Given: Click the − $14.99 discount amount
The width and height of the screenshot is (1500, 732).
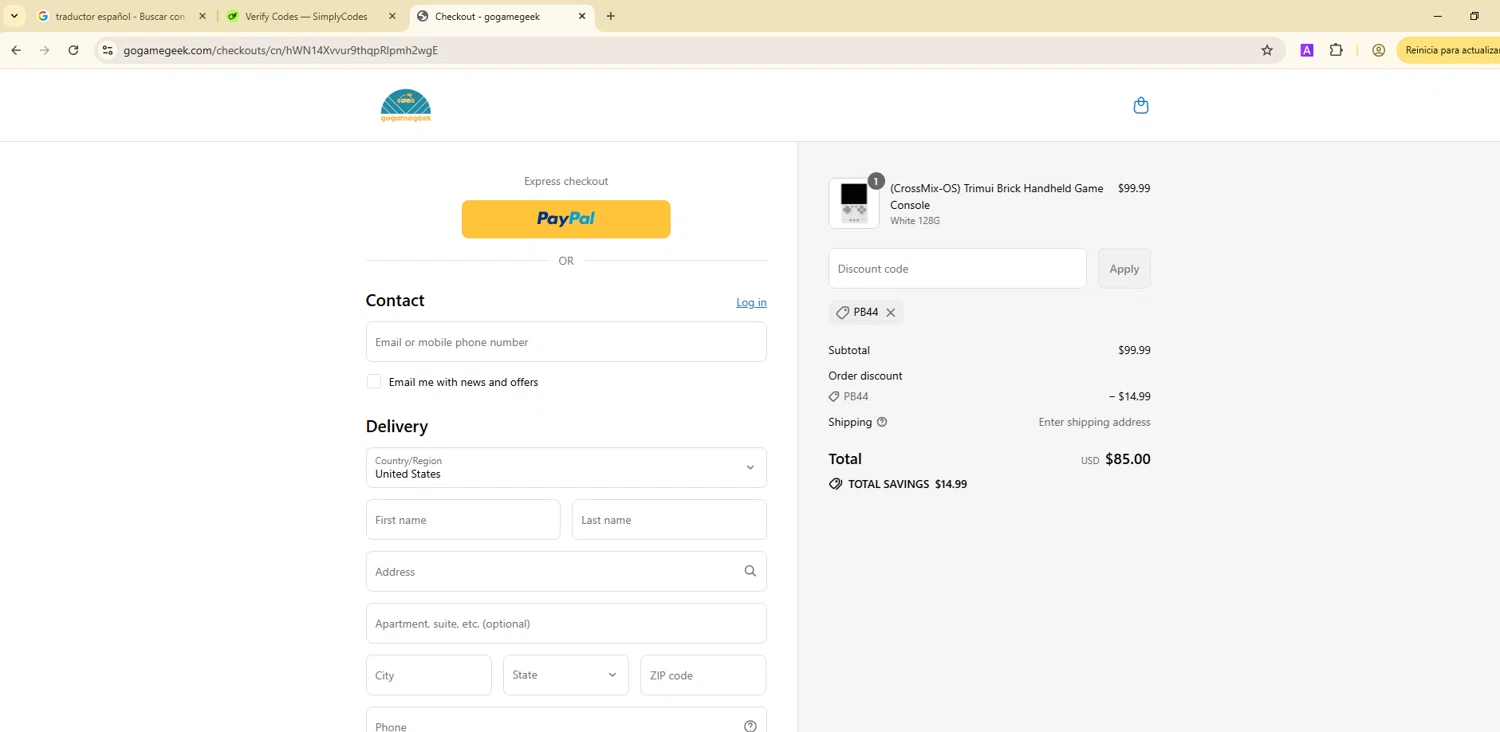Looking at the screenshot, I should coord(1130,396).
